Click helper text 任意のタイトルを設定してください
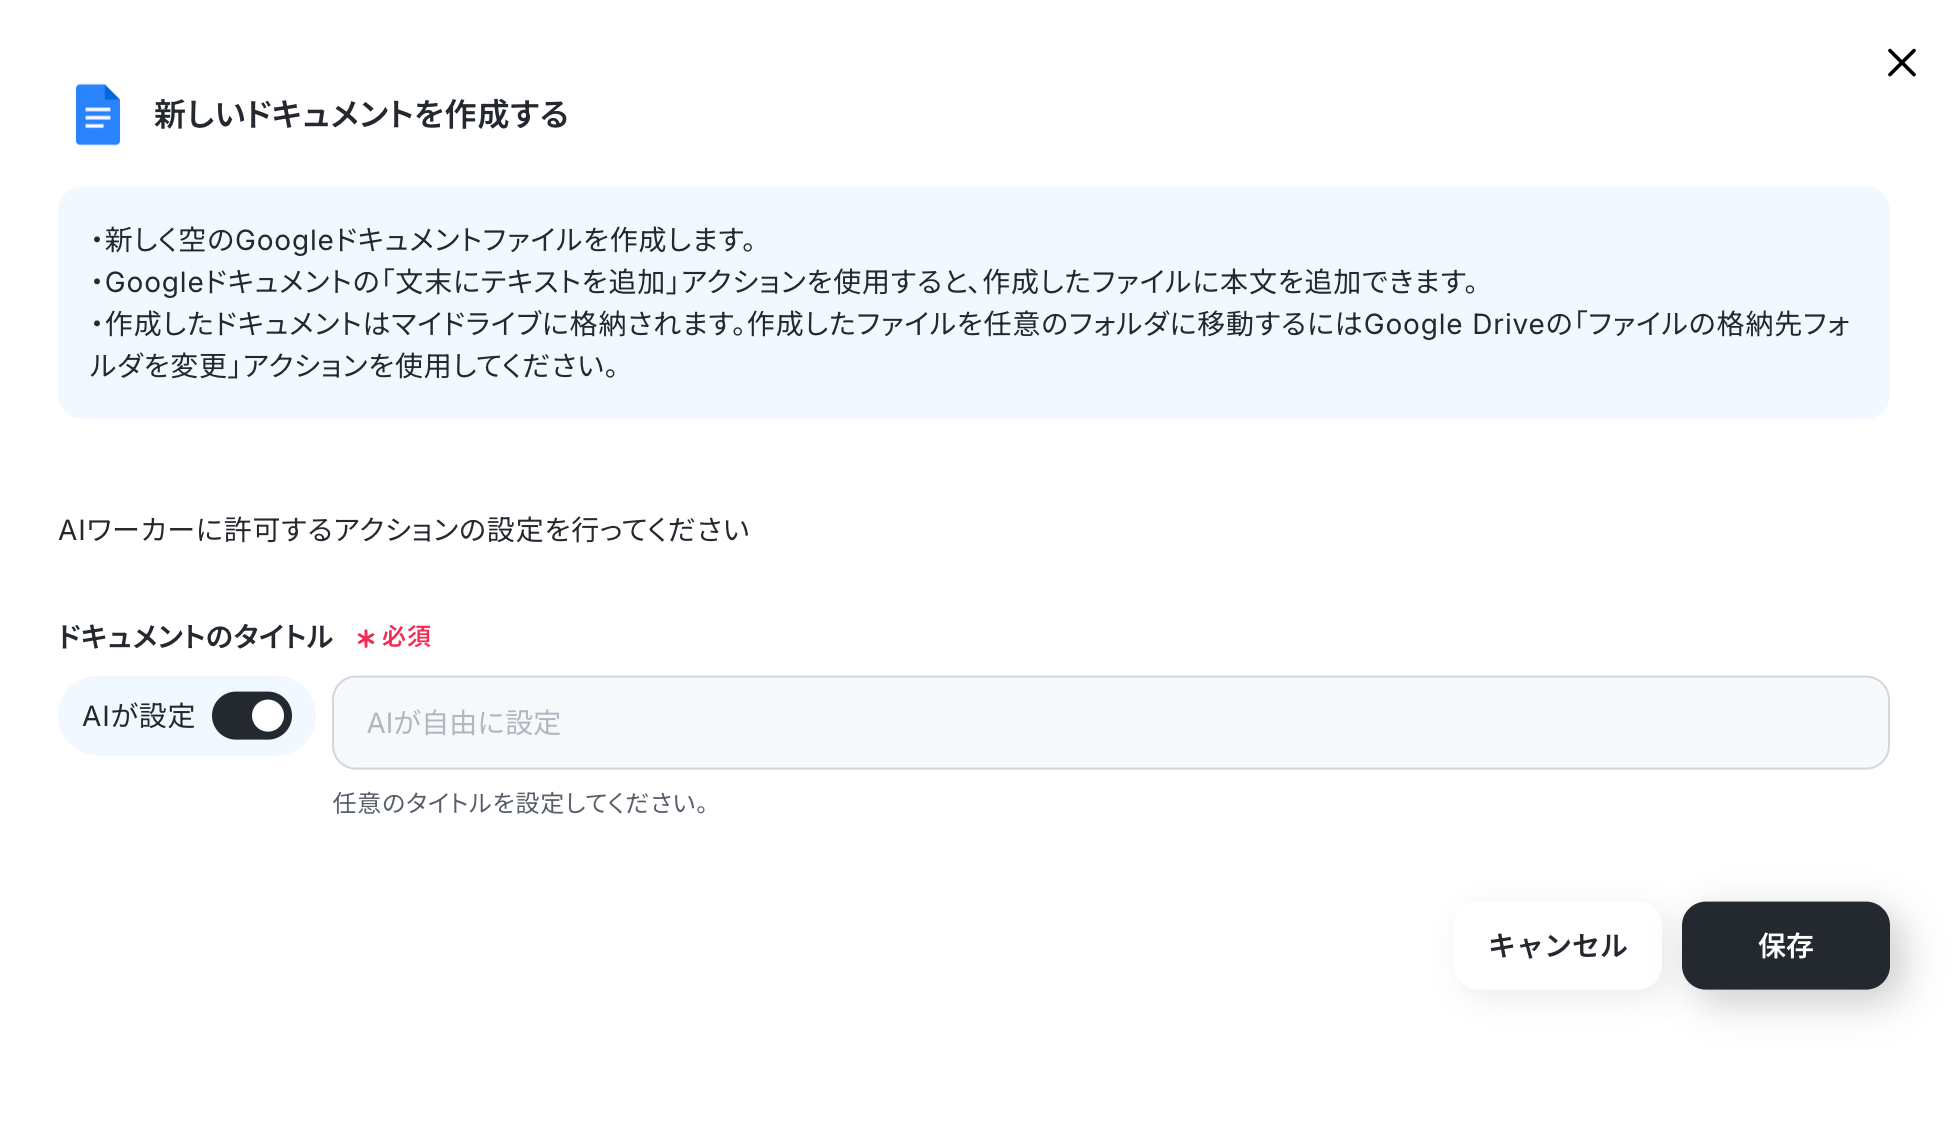 tap(521, 803)
